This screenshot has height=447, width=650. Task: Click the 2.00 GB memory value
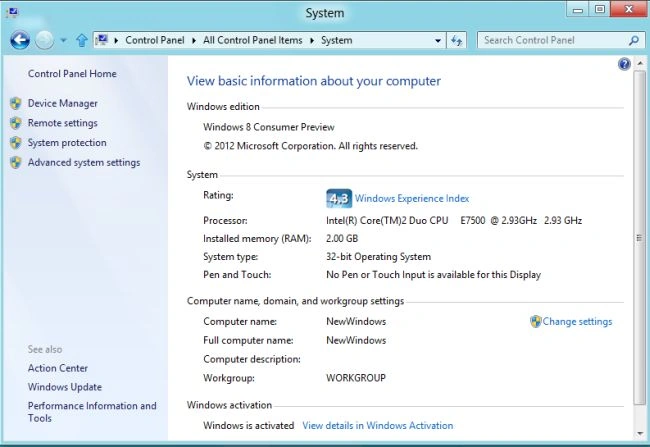coord(342,239)
